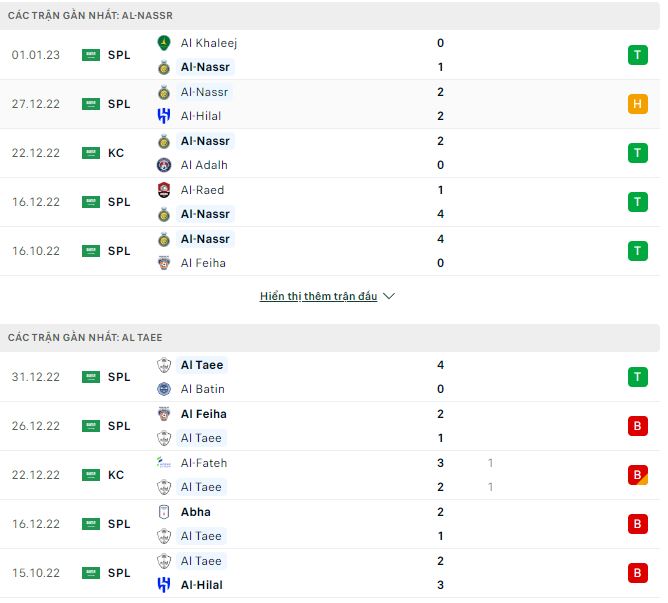This screenshot has height=603, width=668.
Task: Expand more matches with the chevron arrow
Action: coord(389,297)
